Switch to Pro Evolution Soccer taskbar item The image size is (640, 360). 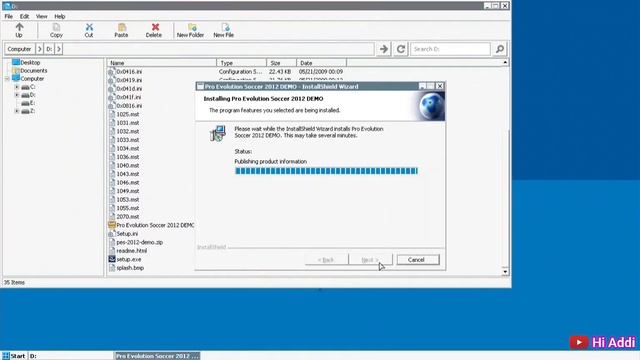point(158,356)
